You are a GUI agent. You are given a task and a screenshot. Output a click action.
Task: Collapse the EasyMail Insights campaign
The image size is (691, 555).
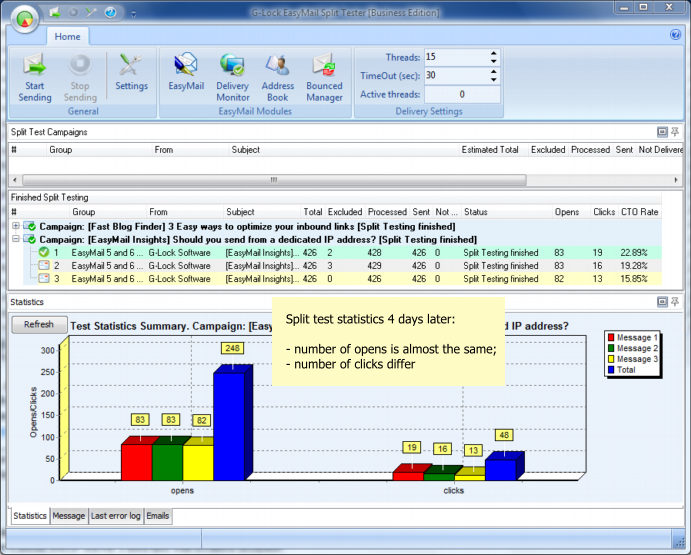(x=16, y=239)
